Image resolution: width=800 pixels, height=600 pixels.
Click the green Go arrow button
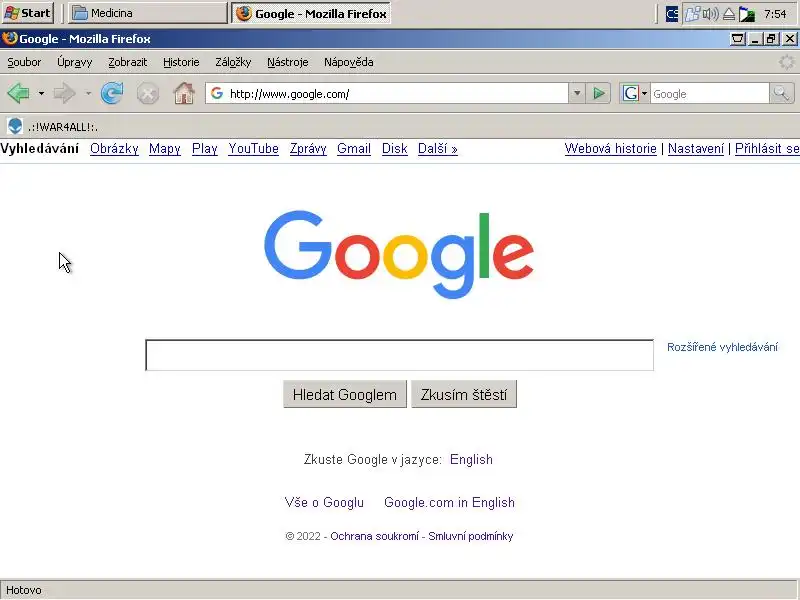tap(598, 93)
